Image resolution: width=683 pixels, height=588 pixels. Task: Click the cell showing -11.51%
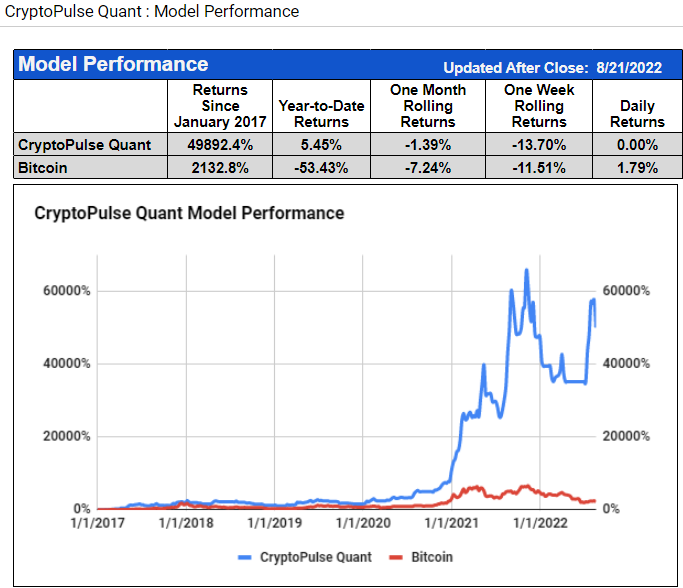[x=539, y=168]
